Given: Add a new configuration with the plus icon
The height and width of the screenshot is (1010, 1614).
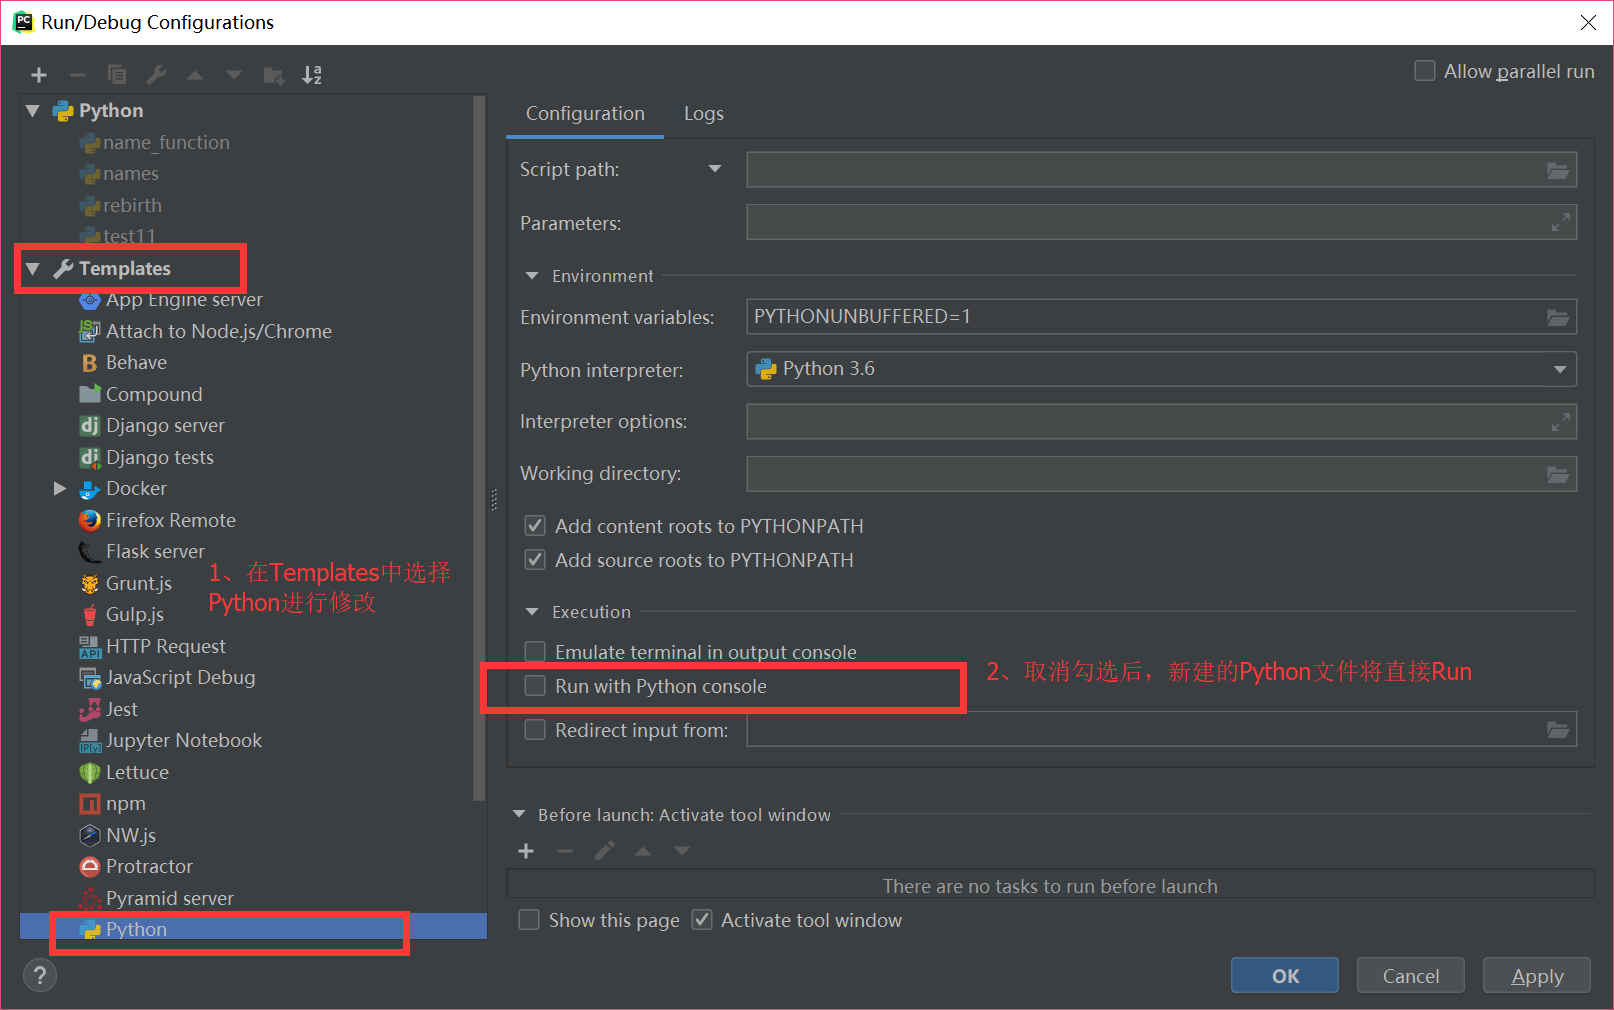Looking at the screenshot, I should [x=39, y=75].
